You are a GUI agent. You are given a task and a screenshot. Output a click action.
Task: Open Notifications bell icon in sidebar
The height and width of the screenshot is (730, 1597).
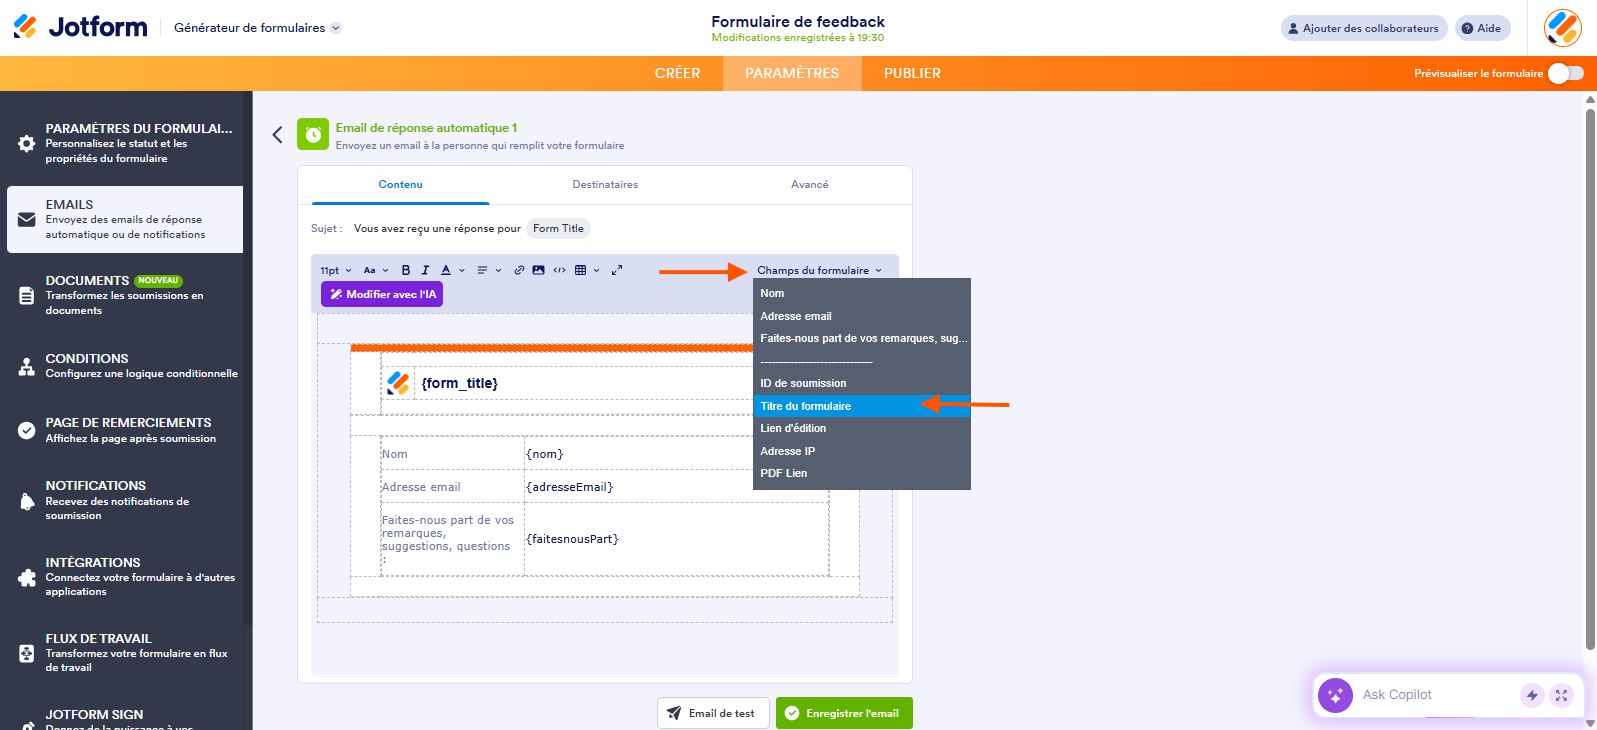pos(27,501)
